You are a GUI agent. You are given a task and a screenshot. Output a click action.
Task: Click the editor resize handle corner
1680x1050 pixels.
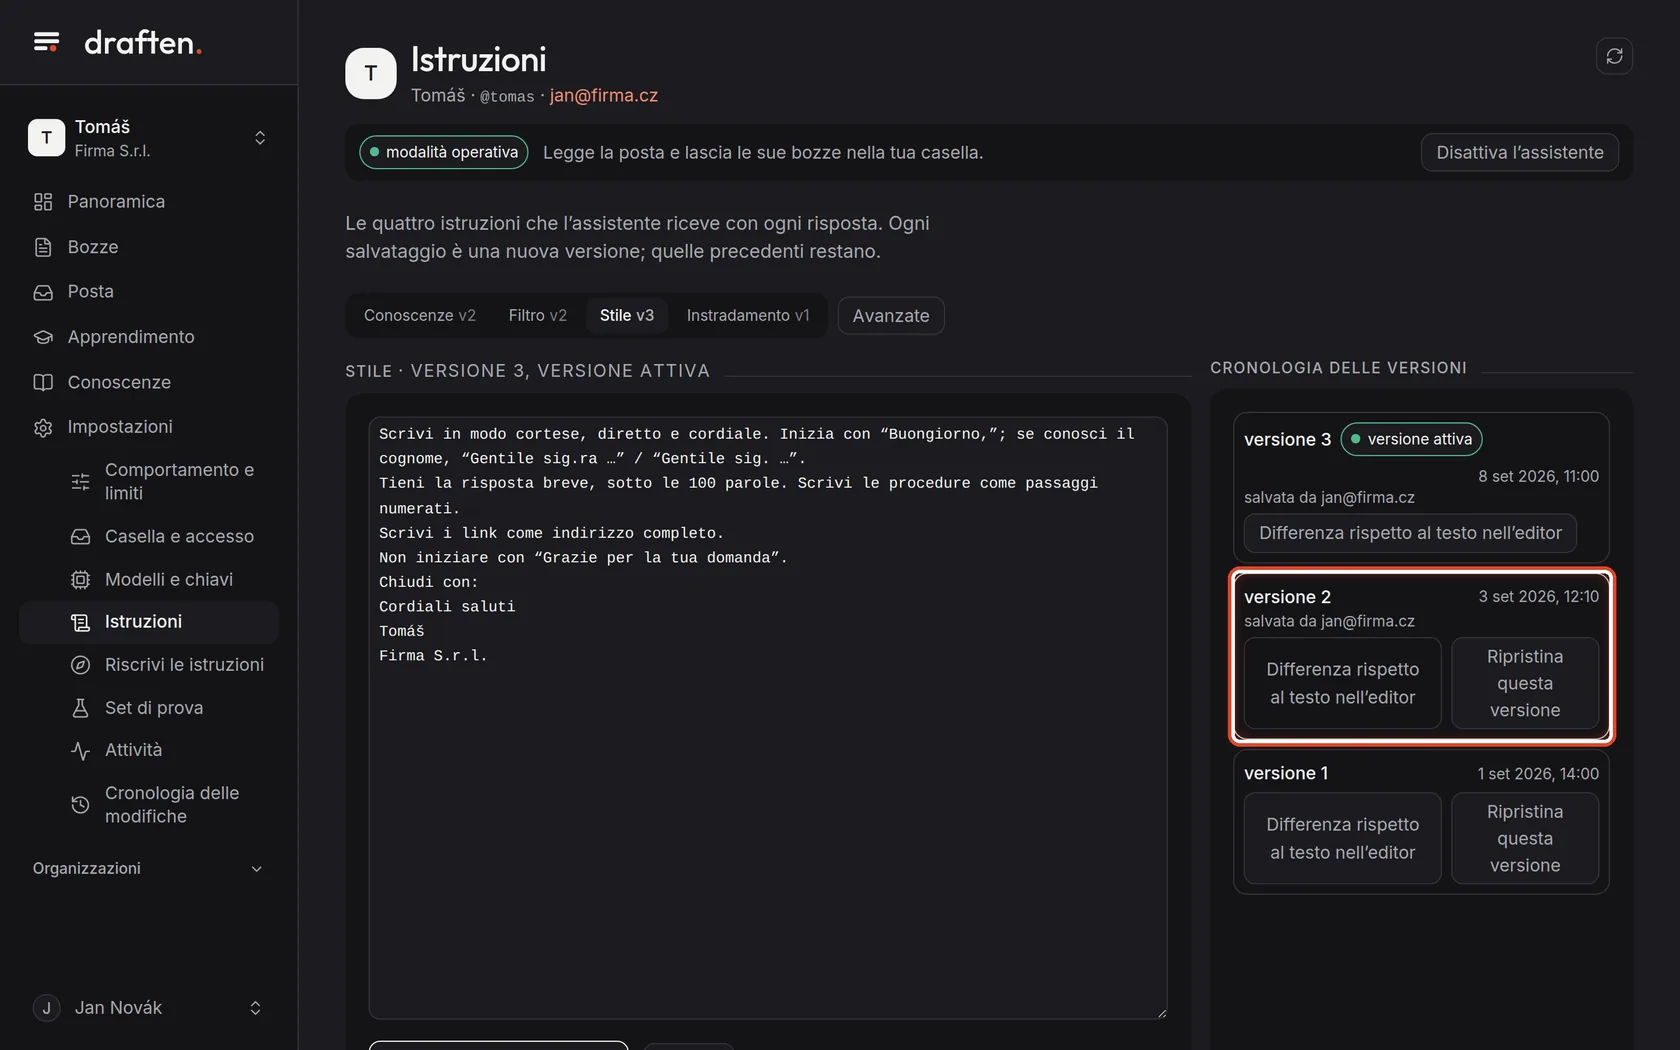[x=1161, y=1013]
